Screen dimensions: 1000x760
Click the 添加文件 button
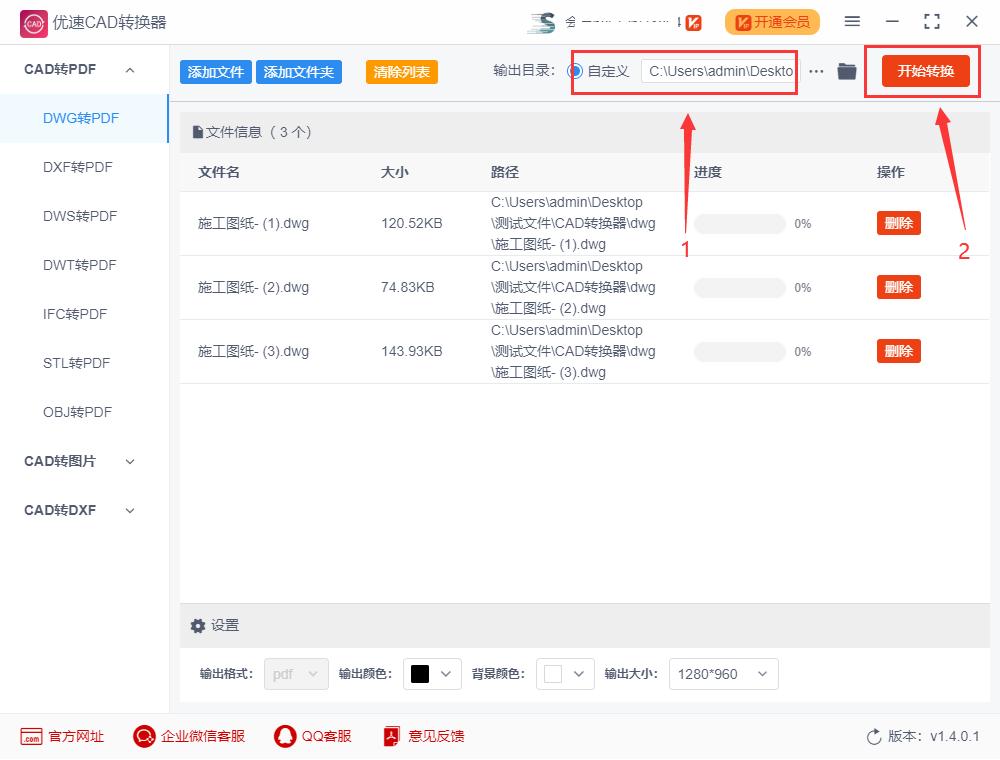(216, 72)
